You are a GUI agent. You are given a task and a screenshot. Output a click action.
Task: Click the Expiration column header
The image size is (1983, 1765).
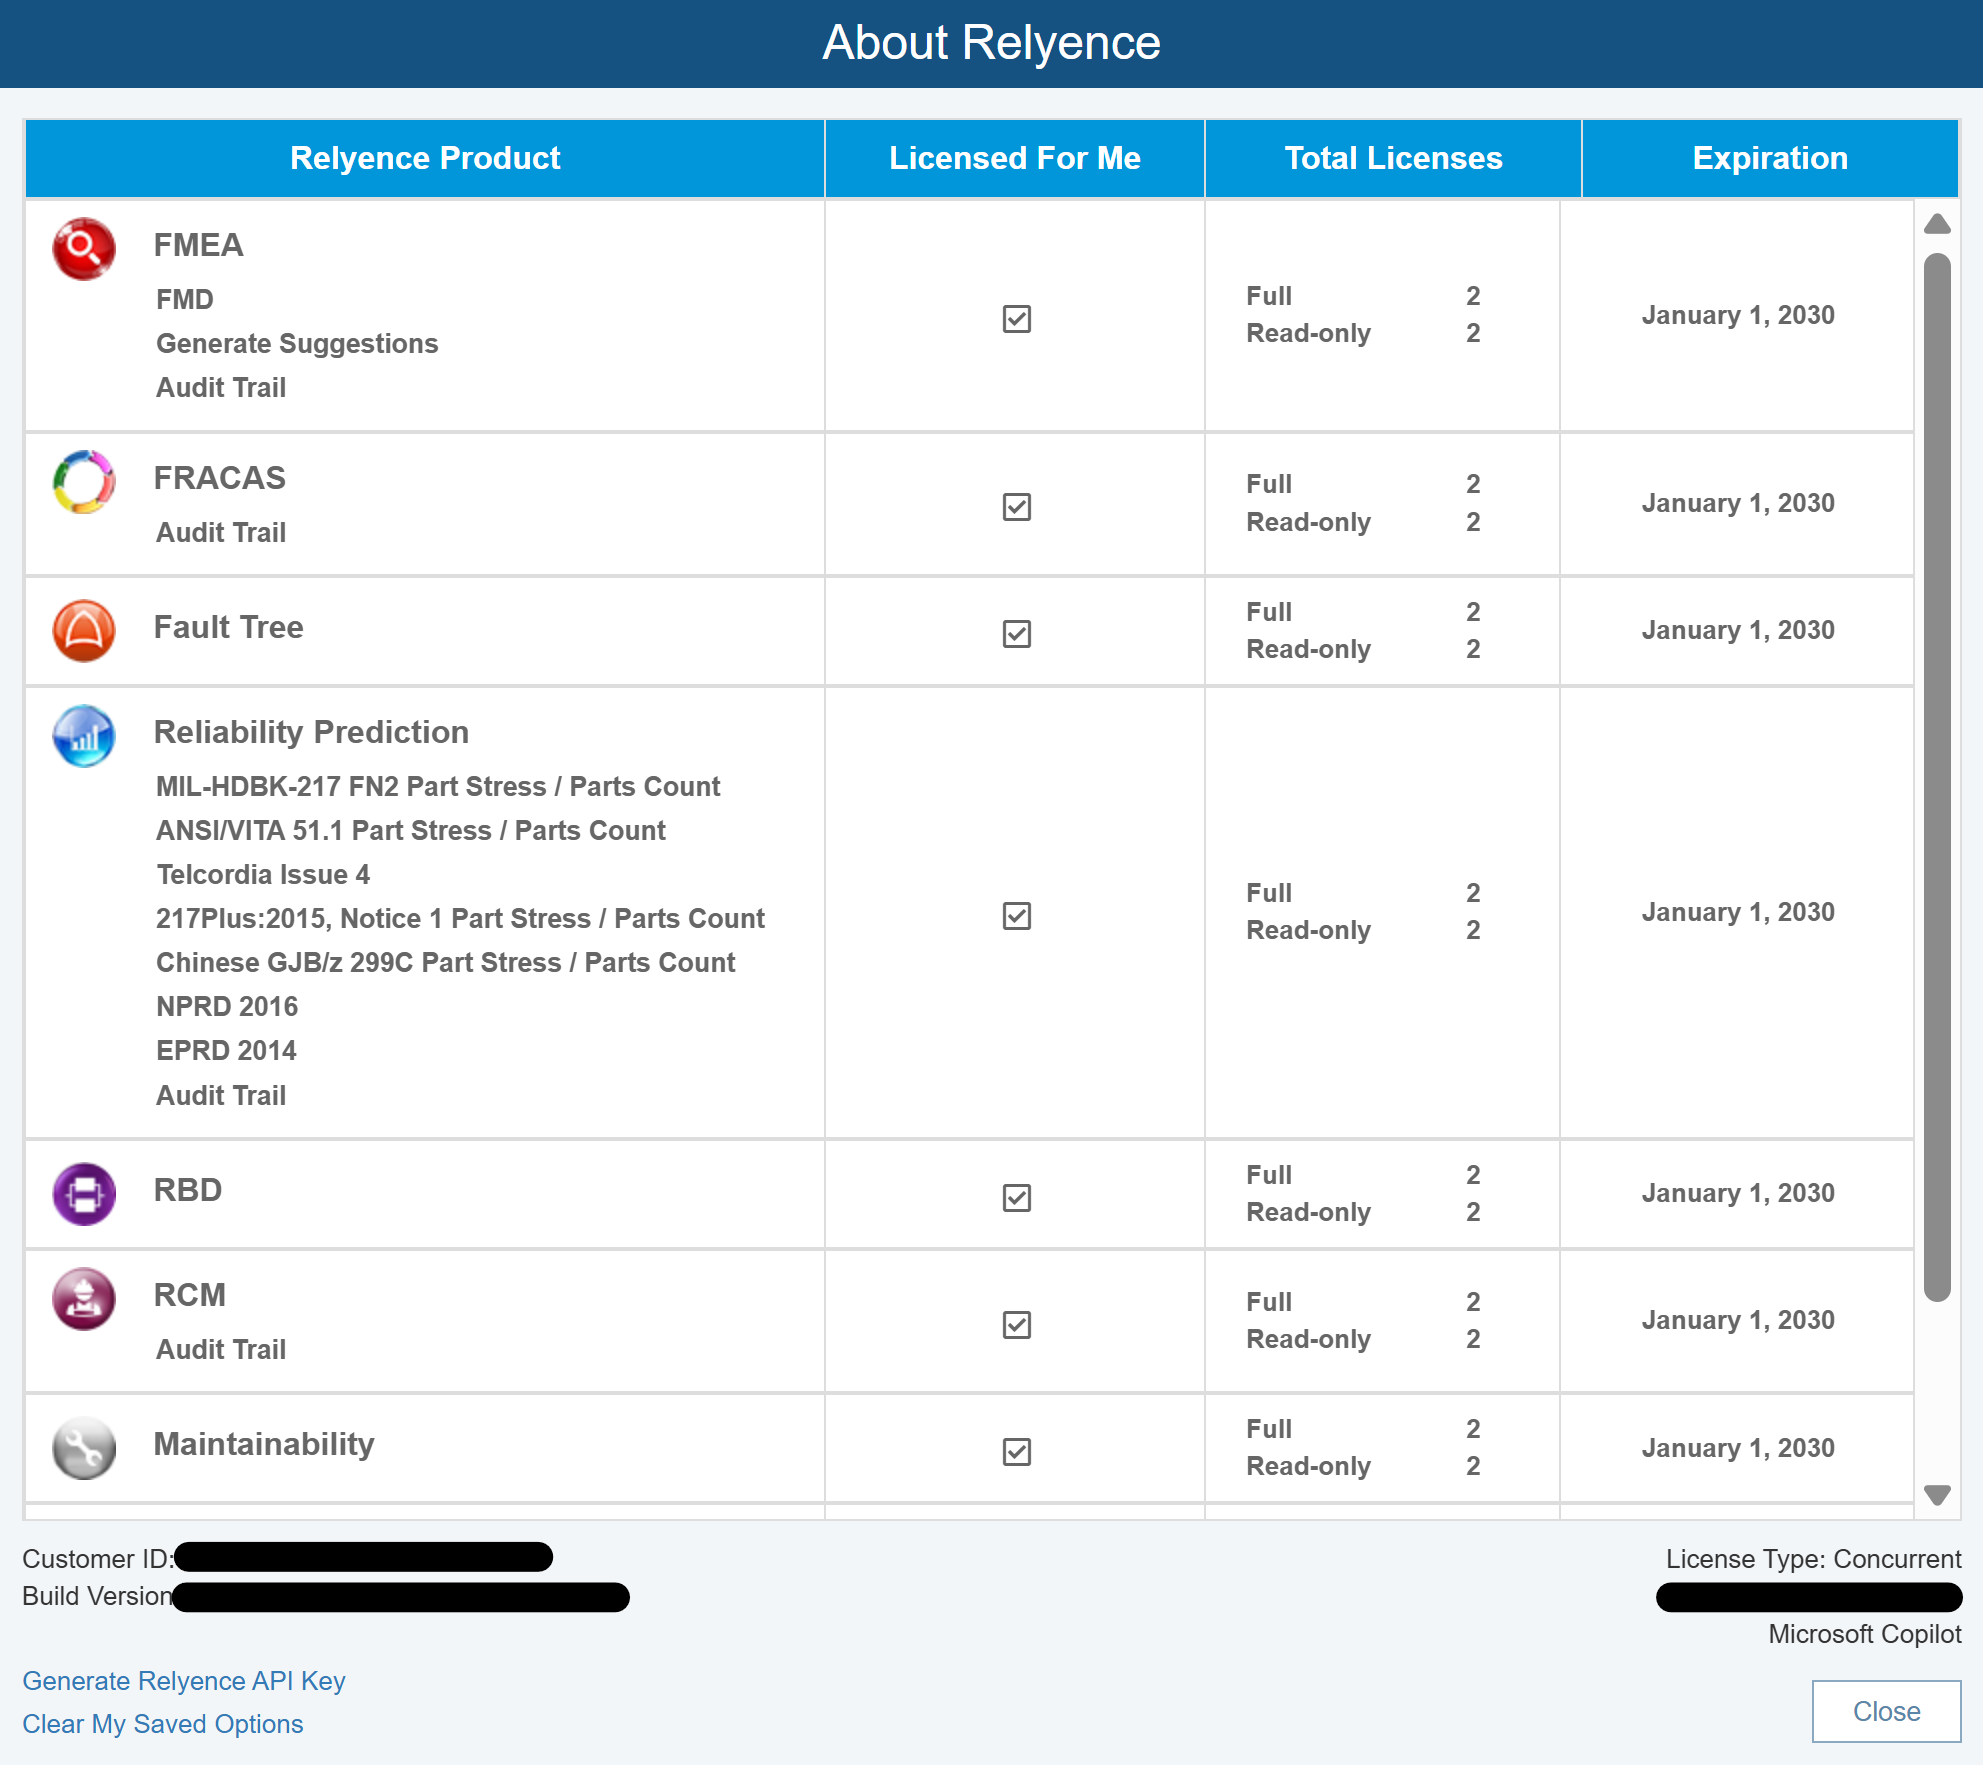(1769, 158)
